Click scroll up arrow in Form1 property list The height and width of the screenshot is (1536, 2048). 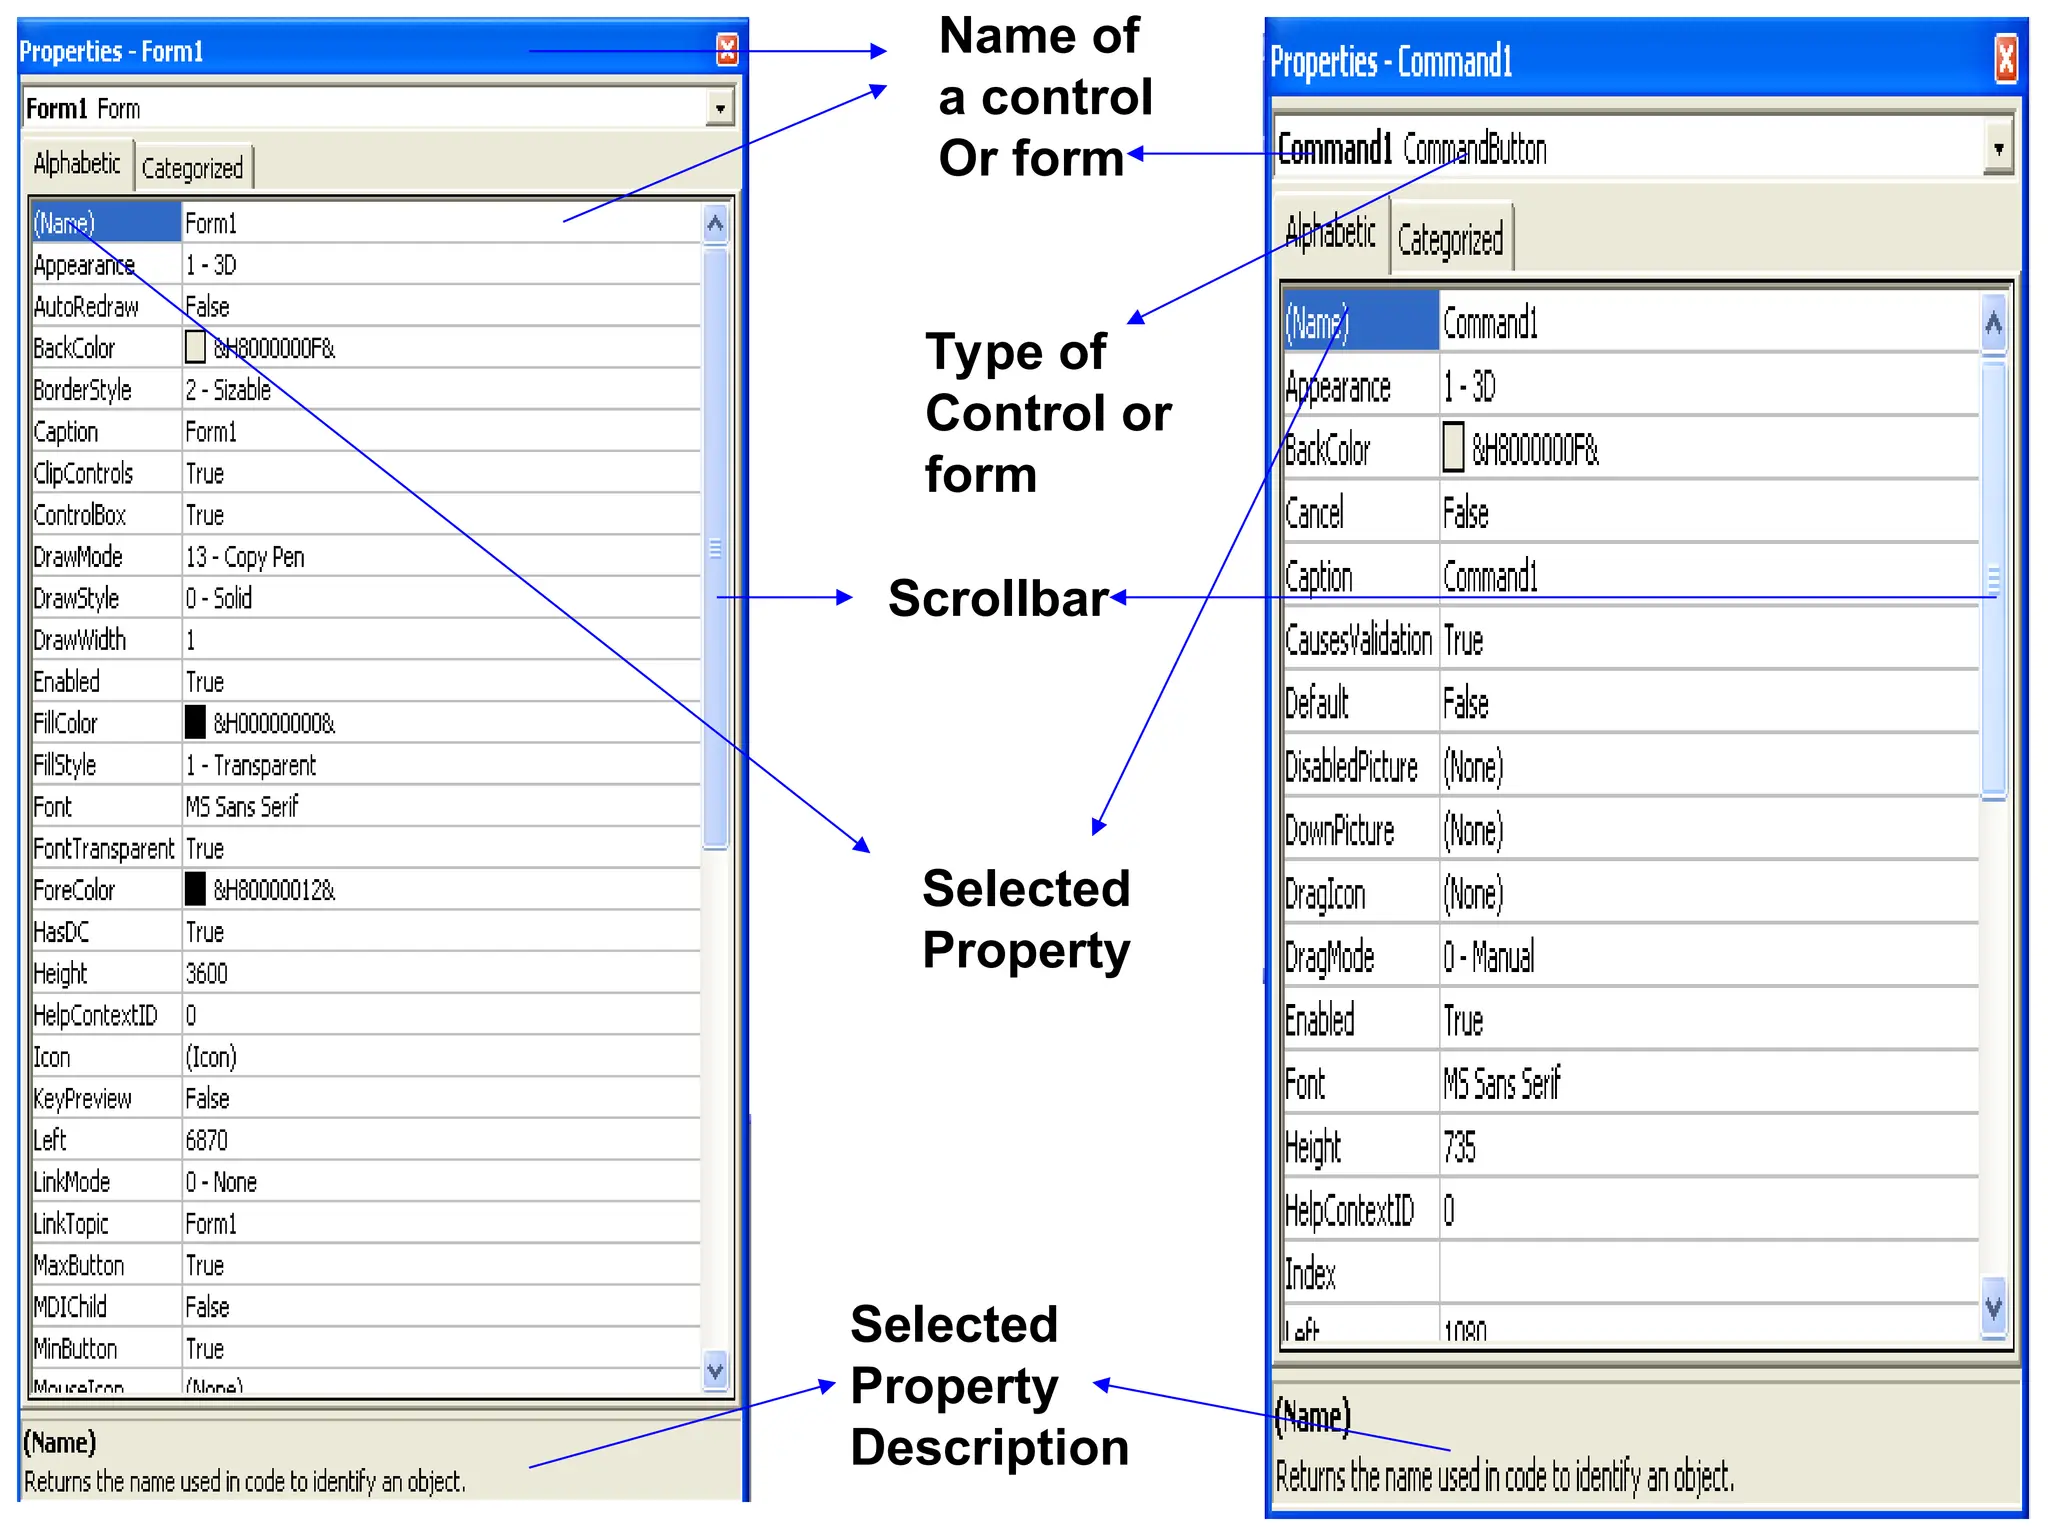coord(715,224)
